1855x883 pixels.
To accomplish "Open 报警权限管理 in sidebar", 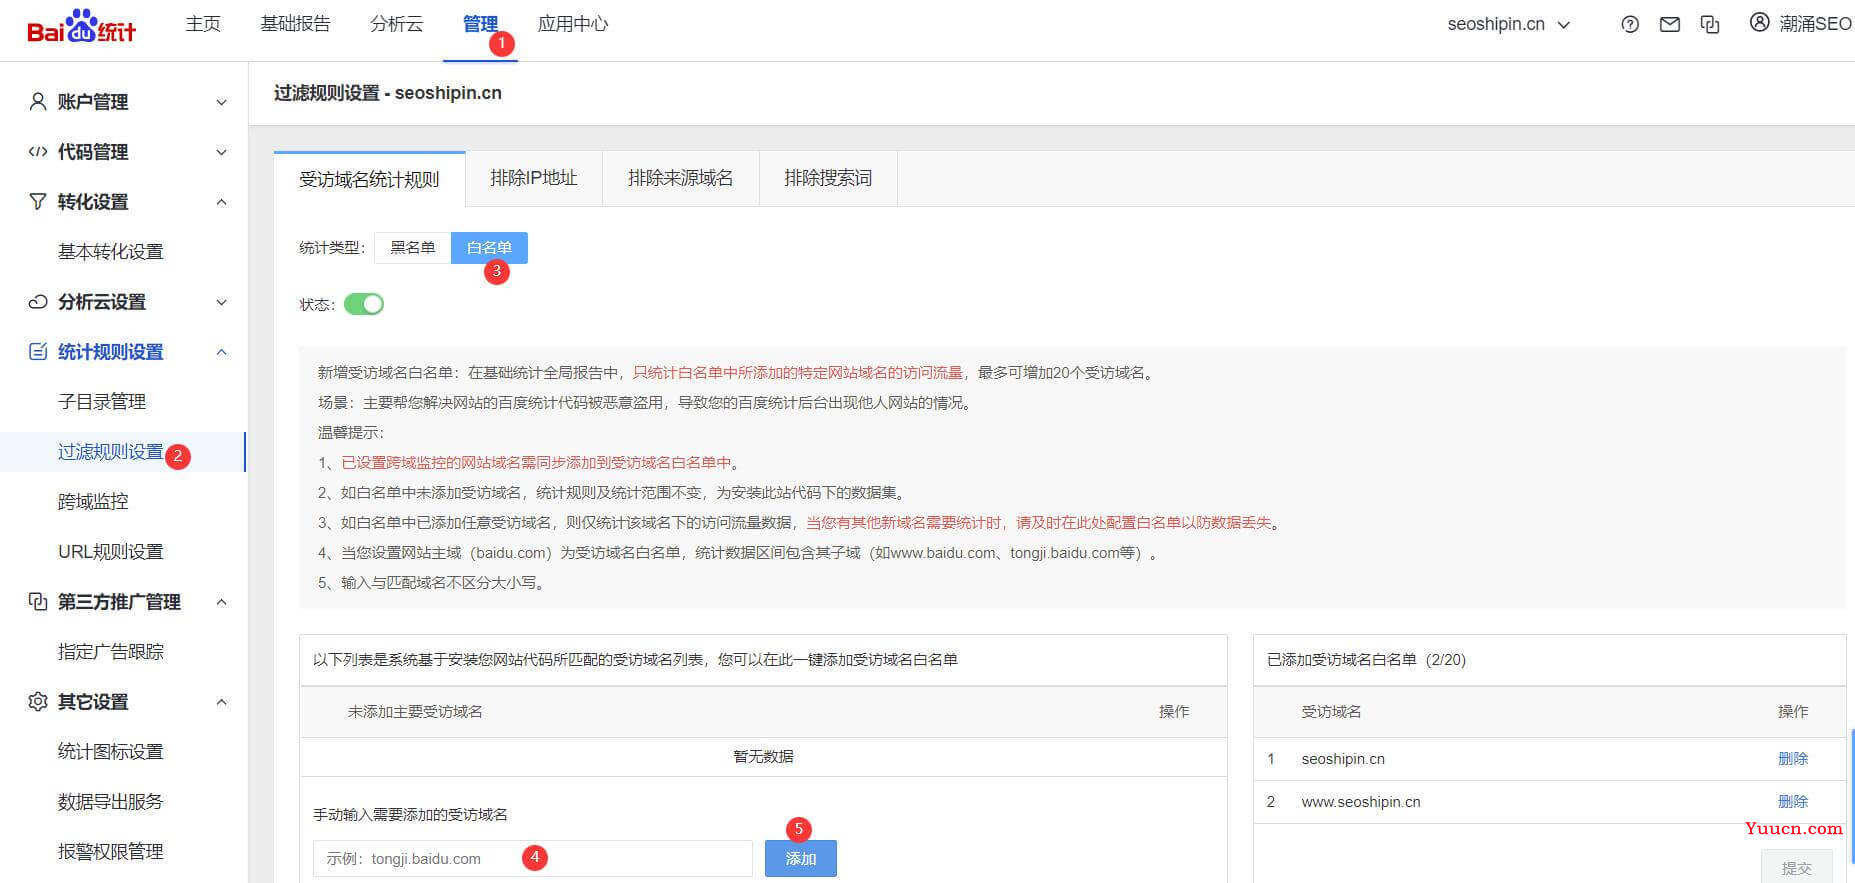I will [111, 852].
